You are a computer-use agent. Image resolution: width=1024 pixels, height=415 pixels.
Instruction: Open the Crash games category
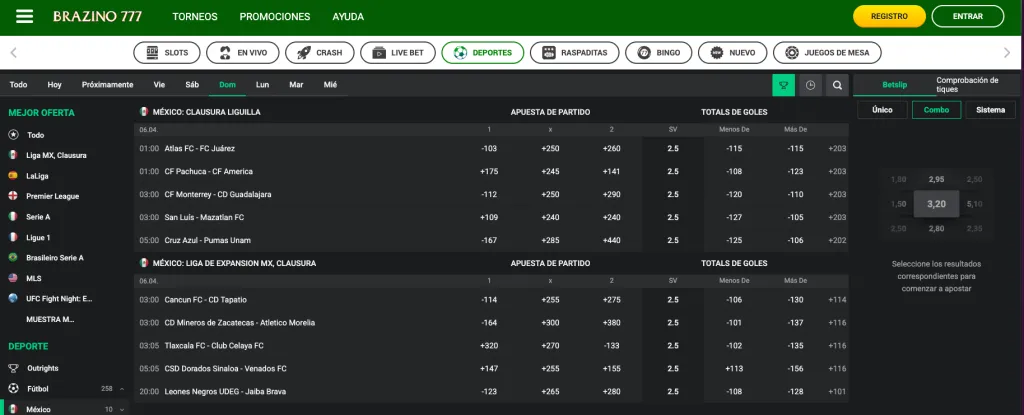pyautogui.click(x=319, y=53)
